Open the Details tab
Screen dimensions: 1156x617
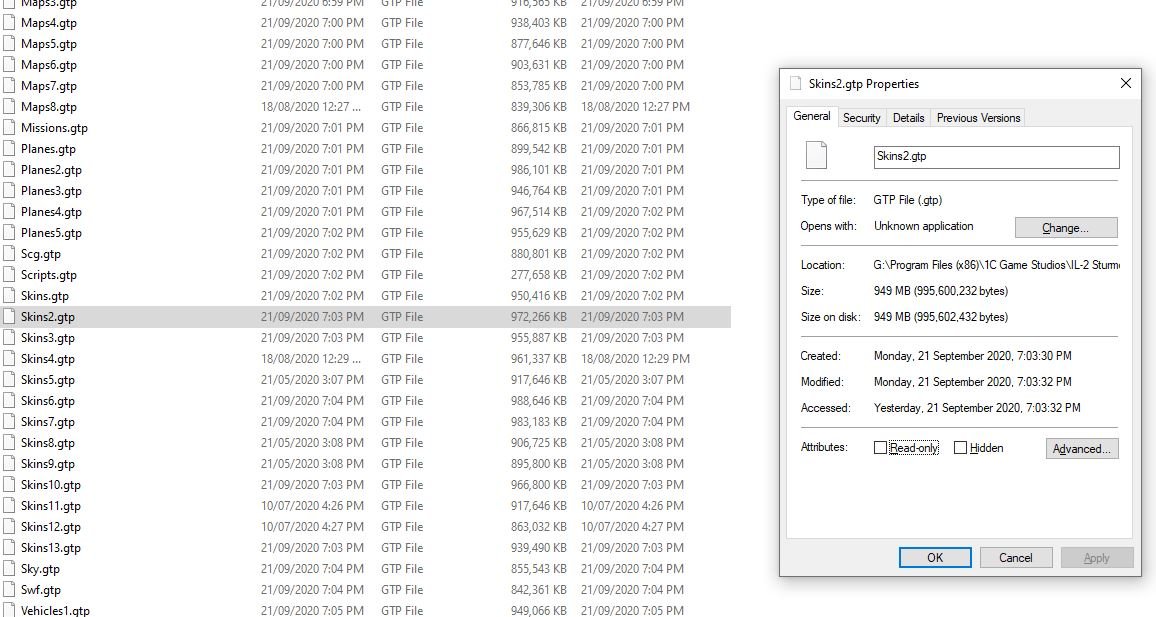pos(908,118)
